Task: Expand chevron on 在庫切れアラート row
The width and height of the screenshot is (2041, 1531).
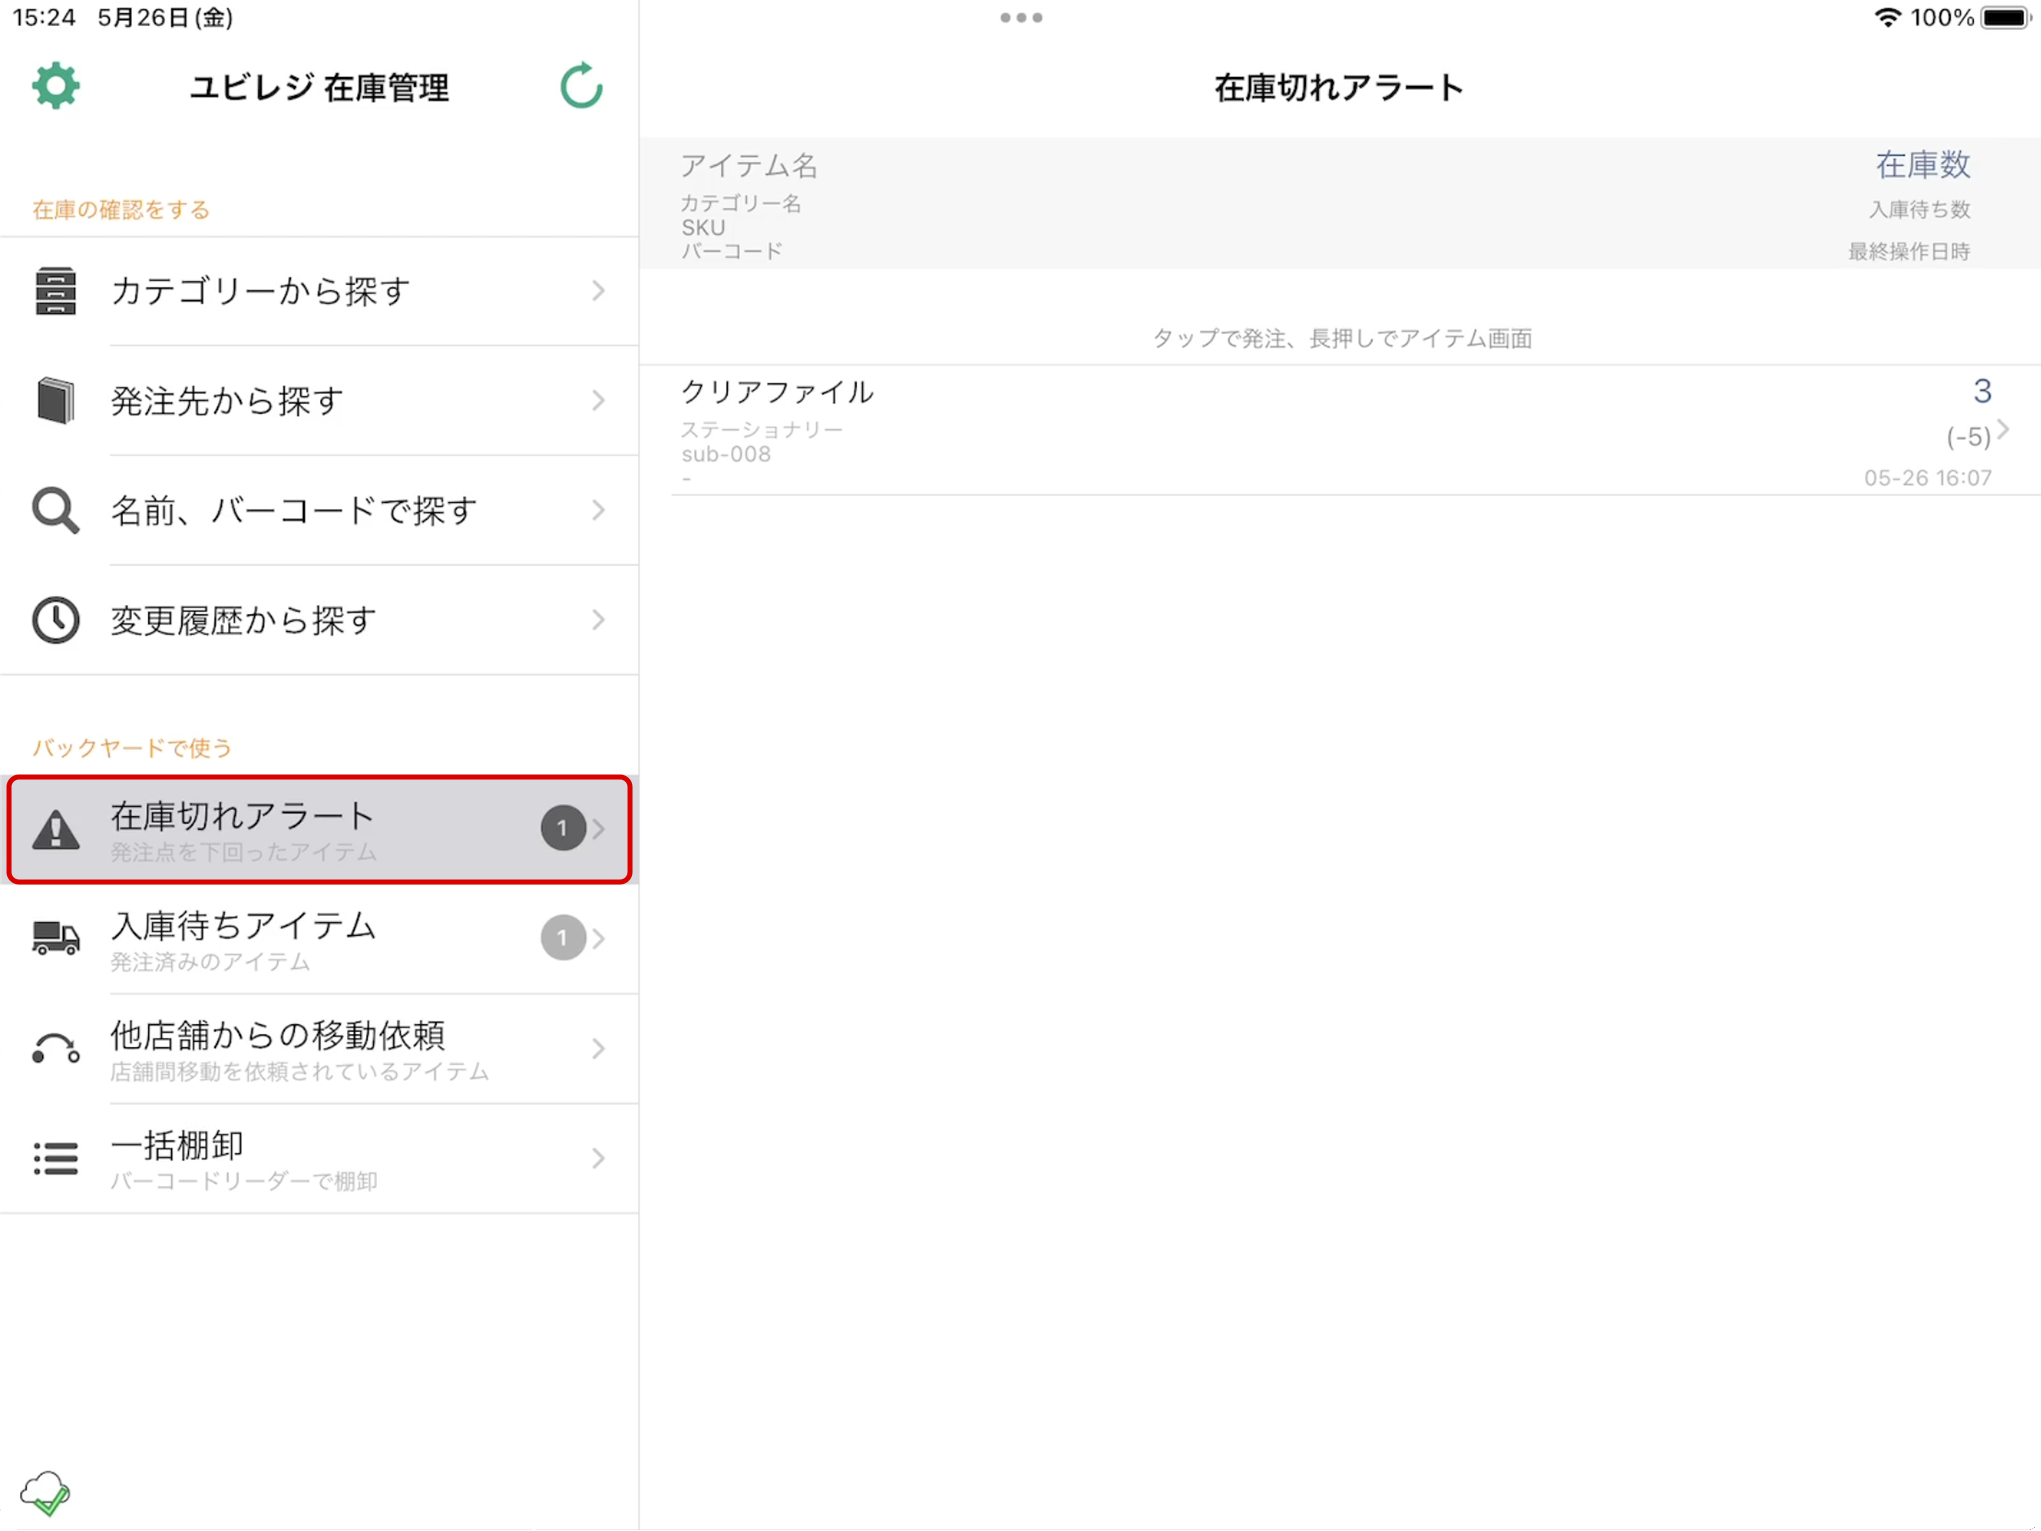Action: 598,829
